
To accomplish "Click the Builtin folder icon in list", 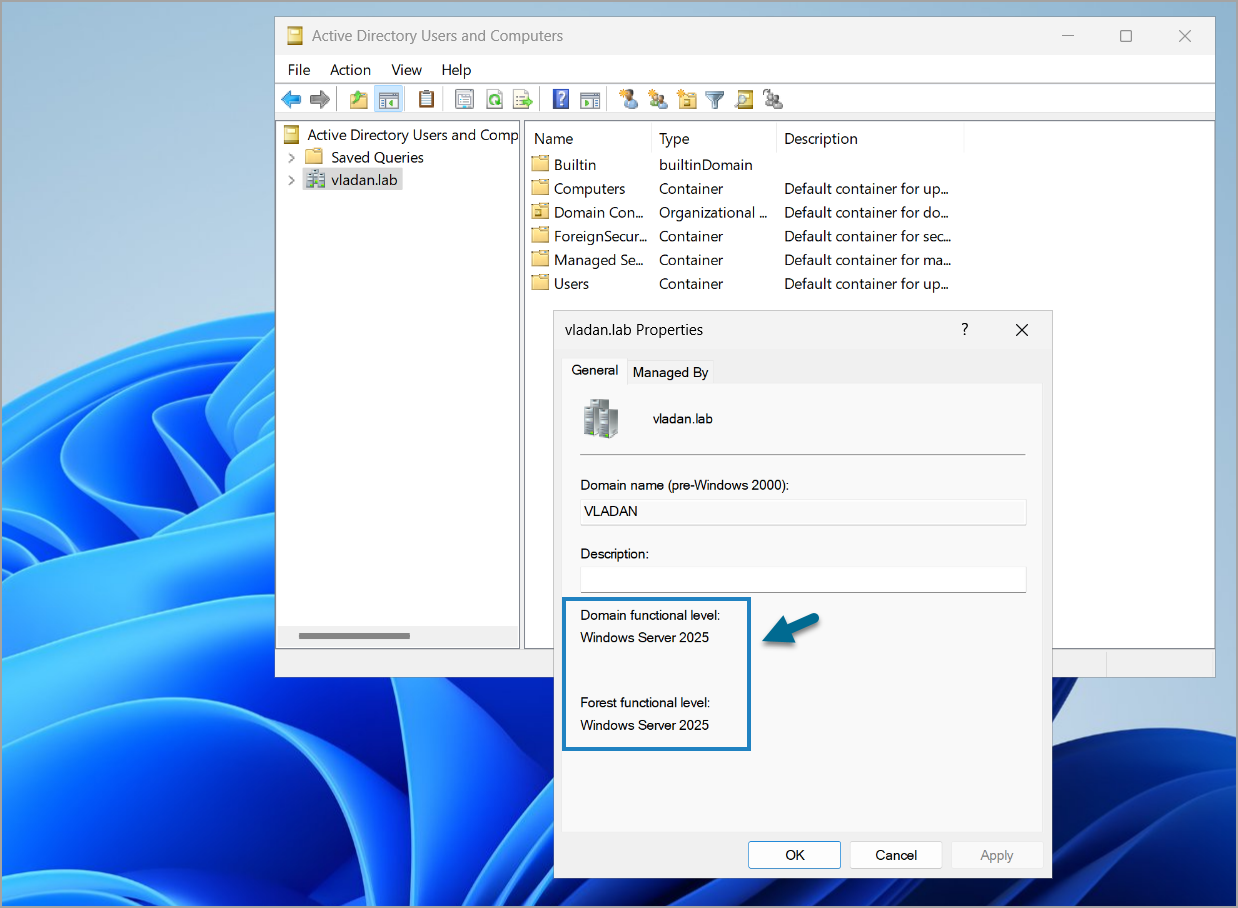I will pyautogui.click(x=540, y=164).
